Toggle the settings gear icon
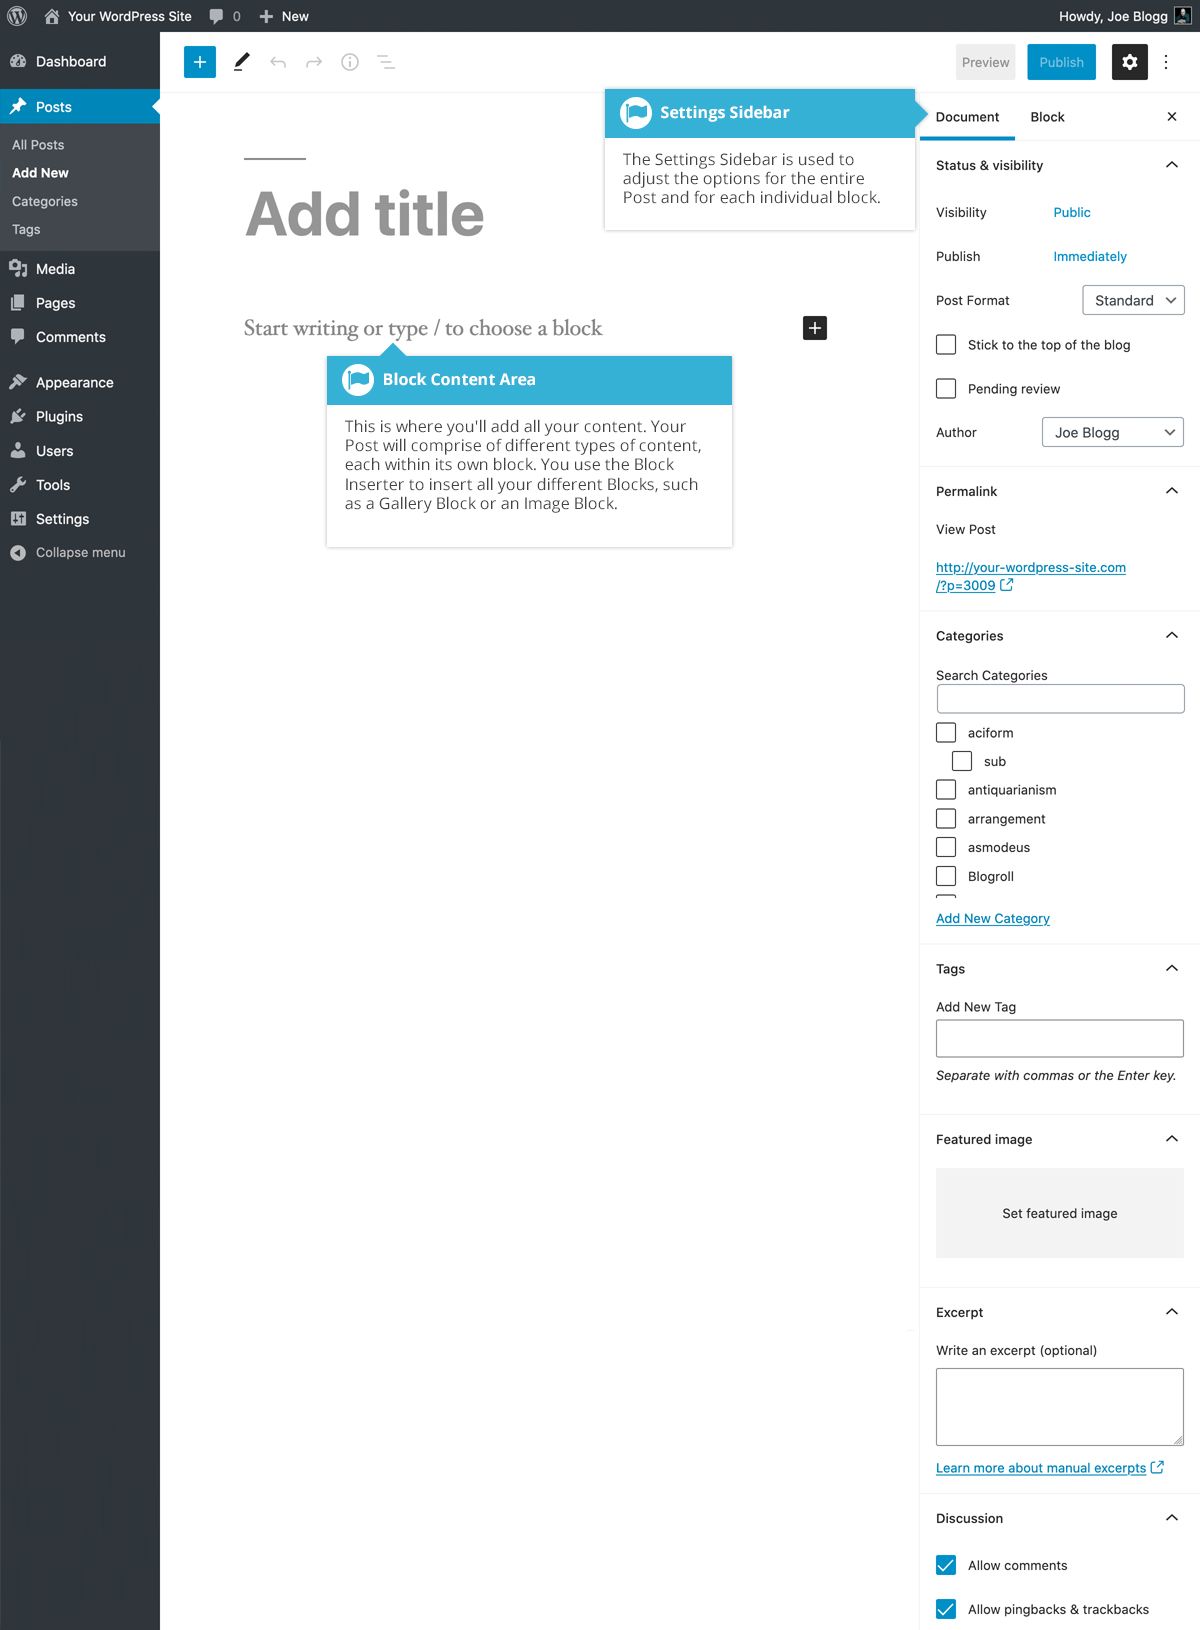 (x=1129, y=62)
